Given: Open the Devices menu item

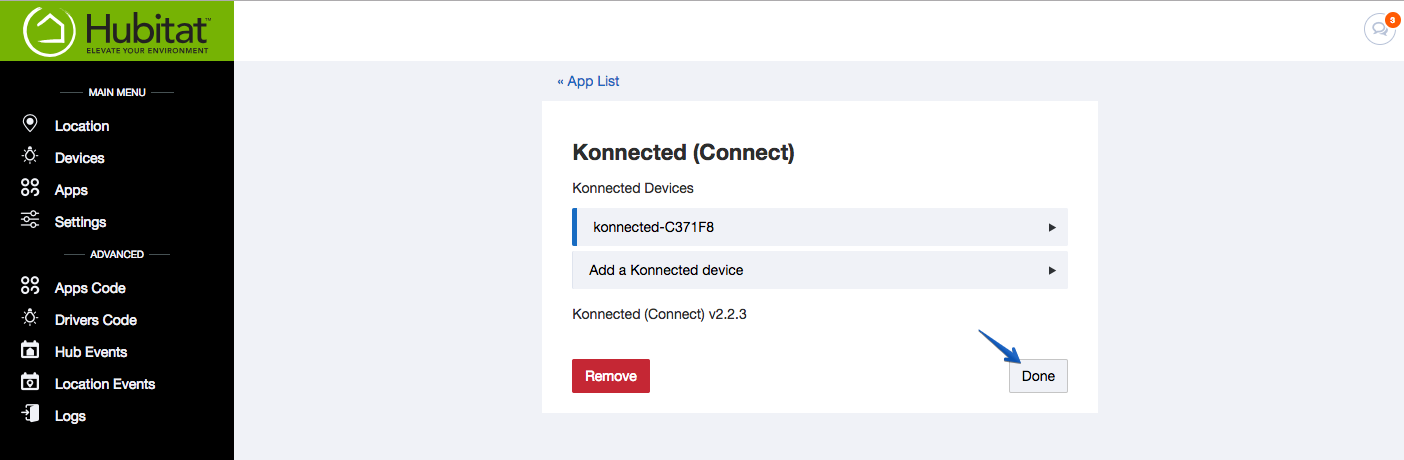Looking at the screenshot, I should 79,158.
